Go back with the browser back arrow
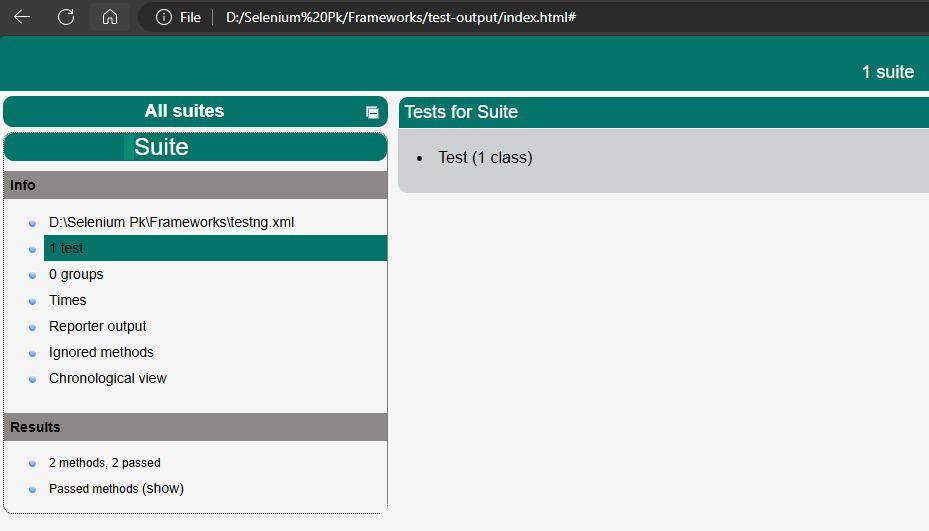Image resolution: width=929 pixels, height=531 pixels. click(22, 17)
